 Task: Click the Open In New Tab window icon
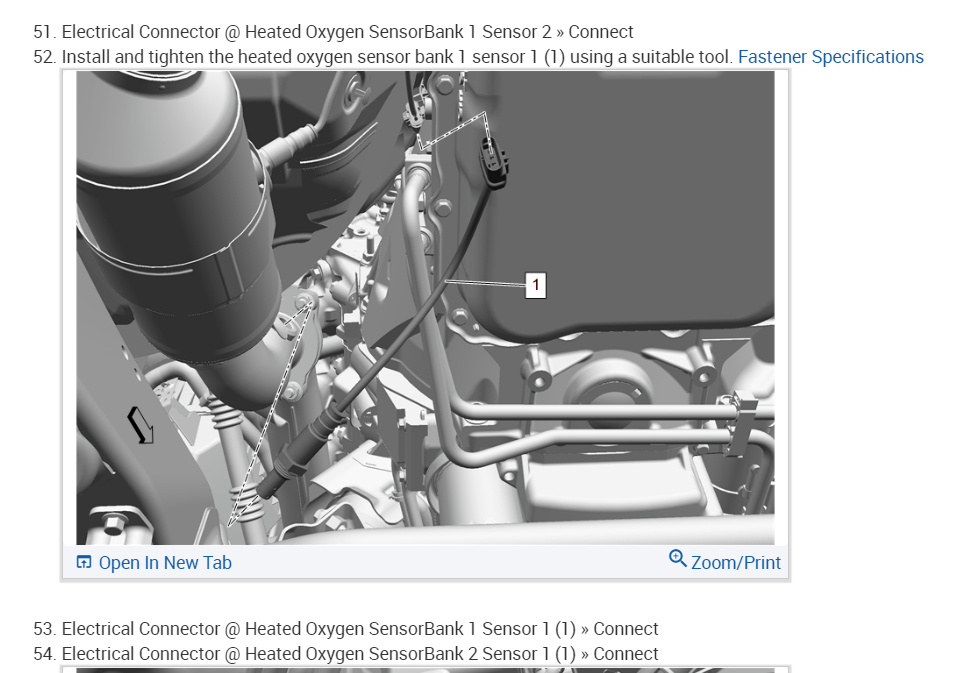click(84, 562)
